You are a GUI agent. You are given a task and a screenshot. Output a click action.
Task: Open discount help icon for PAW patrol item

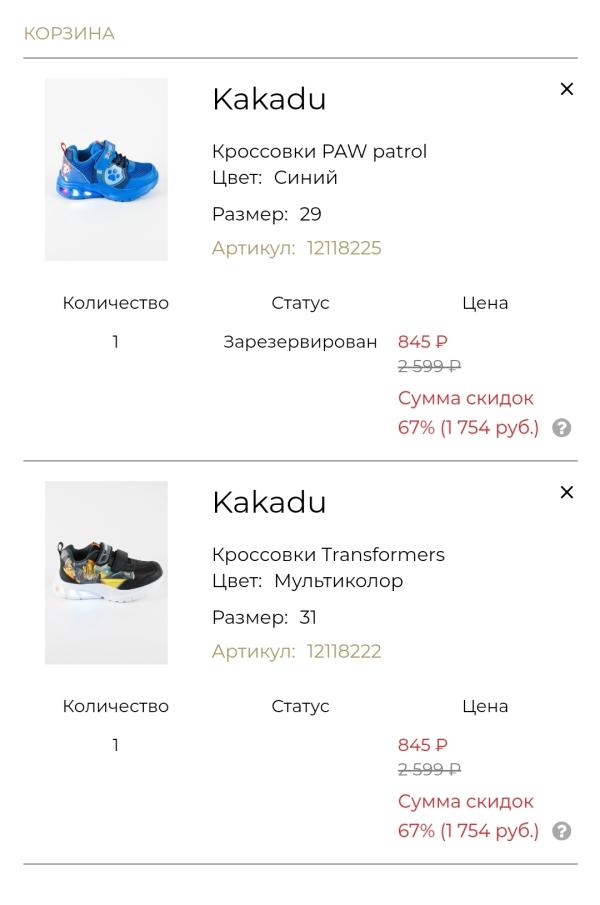(x=561, y=428)
